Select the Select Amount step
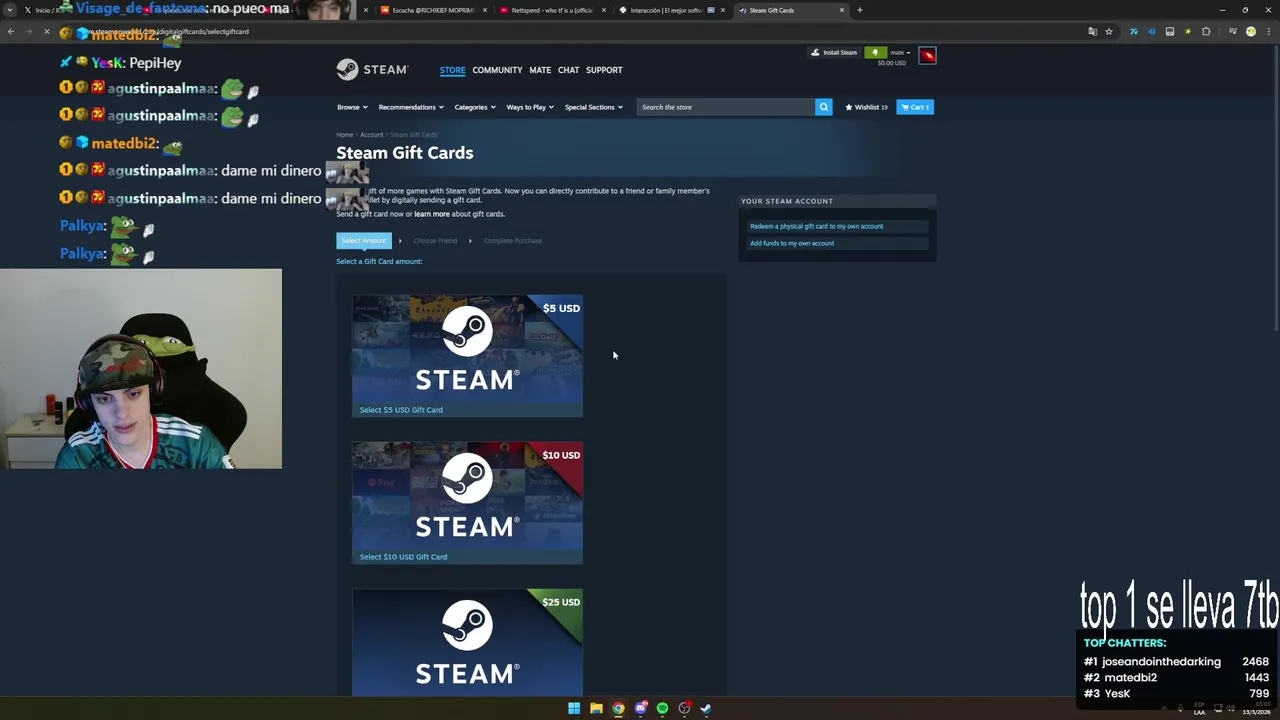The image size is (1280, 720). 364,241
